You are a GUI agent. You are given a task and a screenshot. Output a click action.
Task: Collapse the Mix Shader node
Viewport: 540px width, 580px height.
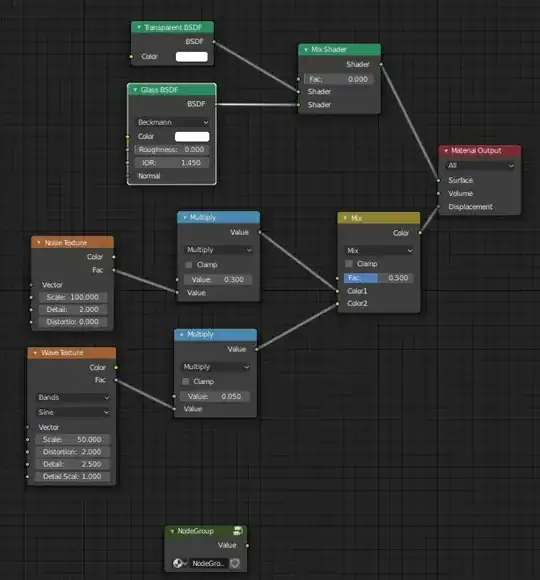(x=306, y=50)
